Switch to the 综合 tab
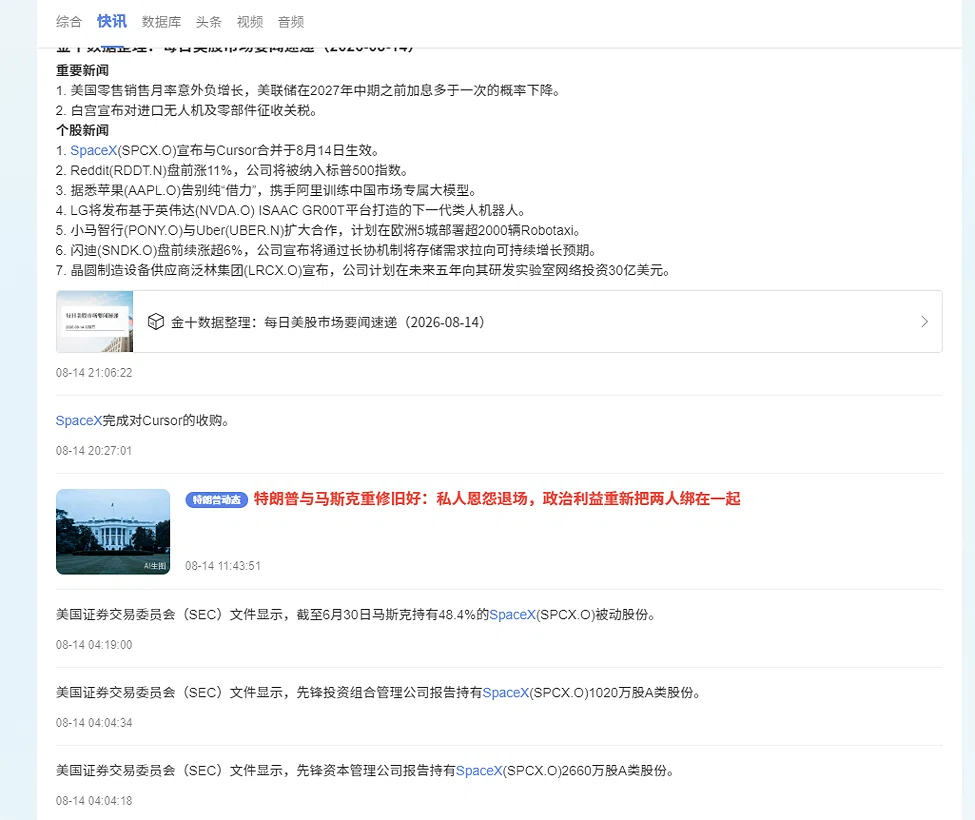Image resolution: width=975 pixels, height=820 pixels. 68,22
